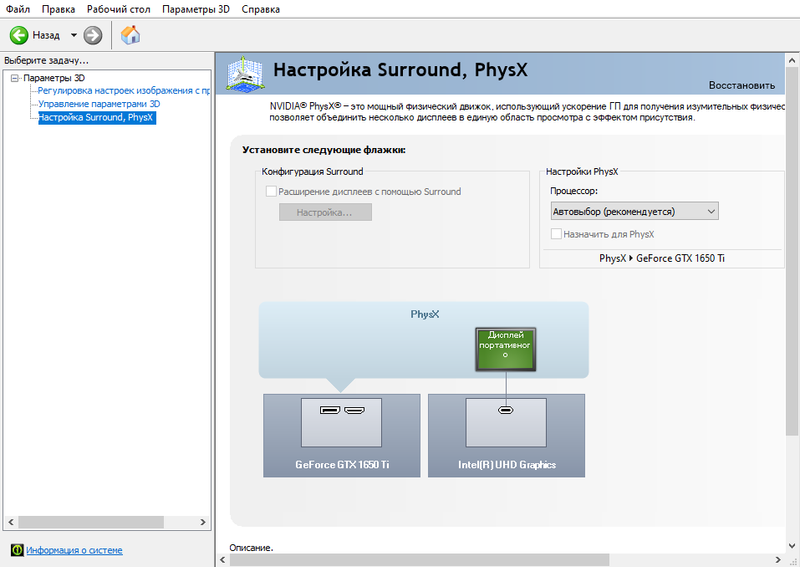Click the 'Восстановить' link
The image size is (800, 567).
click(741, 85)
